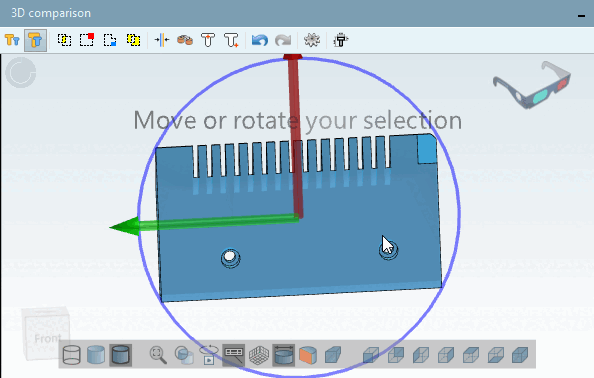The image size is (594, 378).
Task: Minimize the 3D comparison panel
Action: [x=581, y=15]
